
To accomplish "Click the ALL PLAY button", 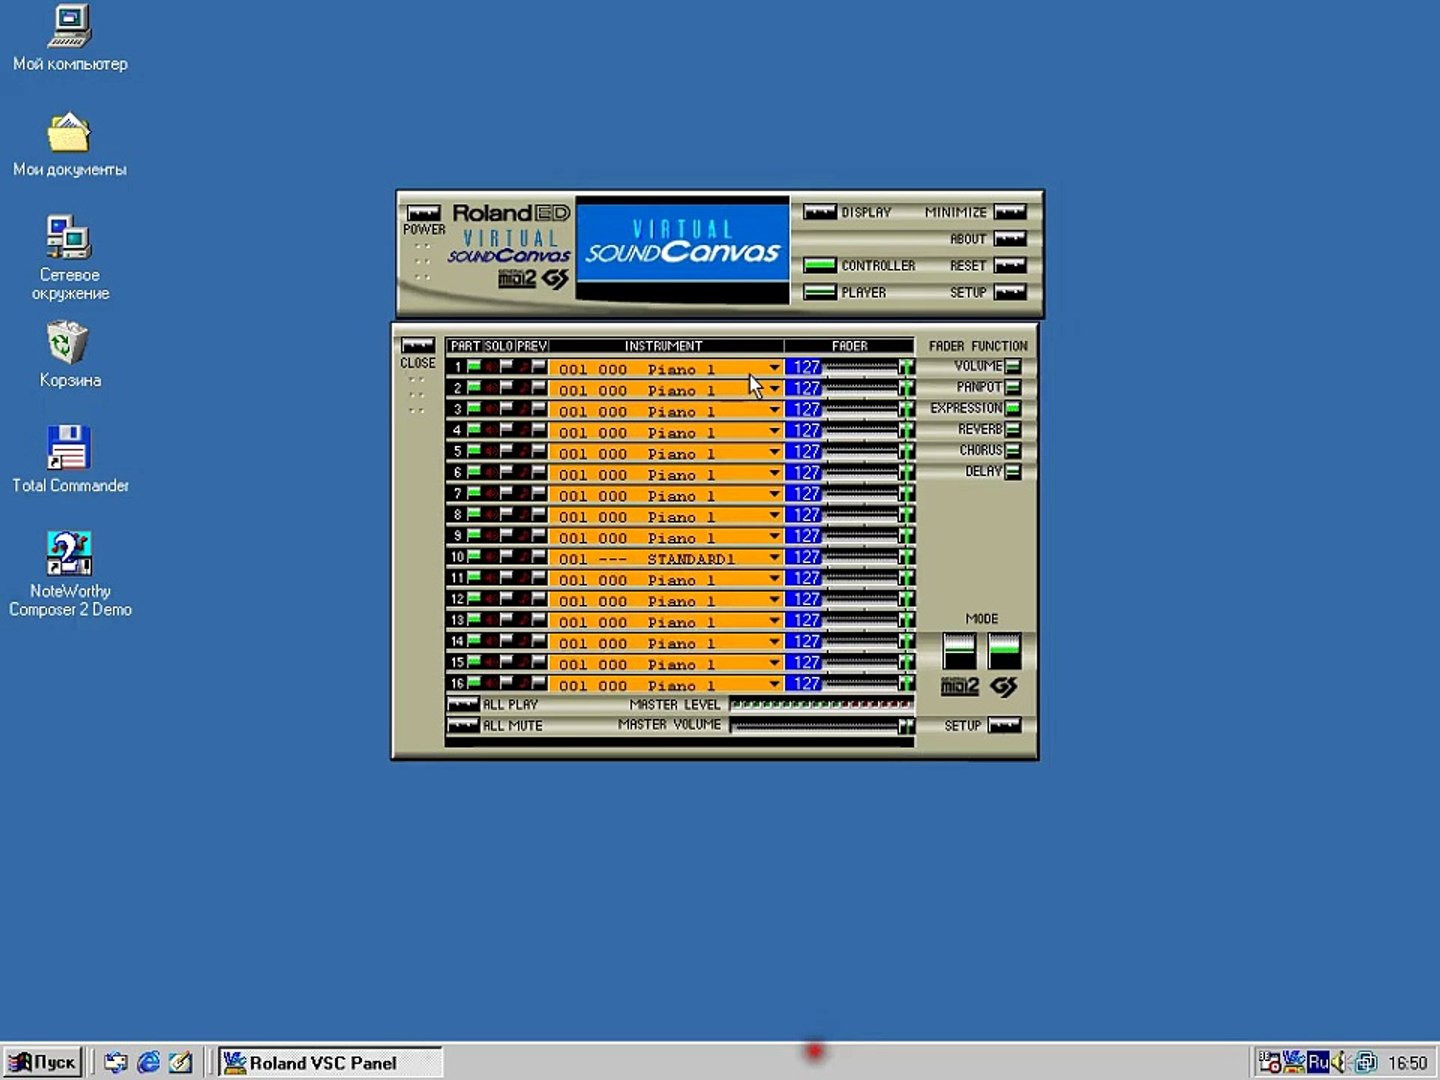I will pos(462,705).
